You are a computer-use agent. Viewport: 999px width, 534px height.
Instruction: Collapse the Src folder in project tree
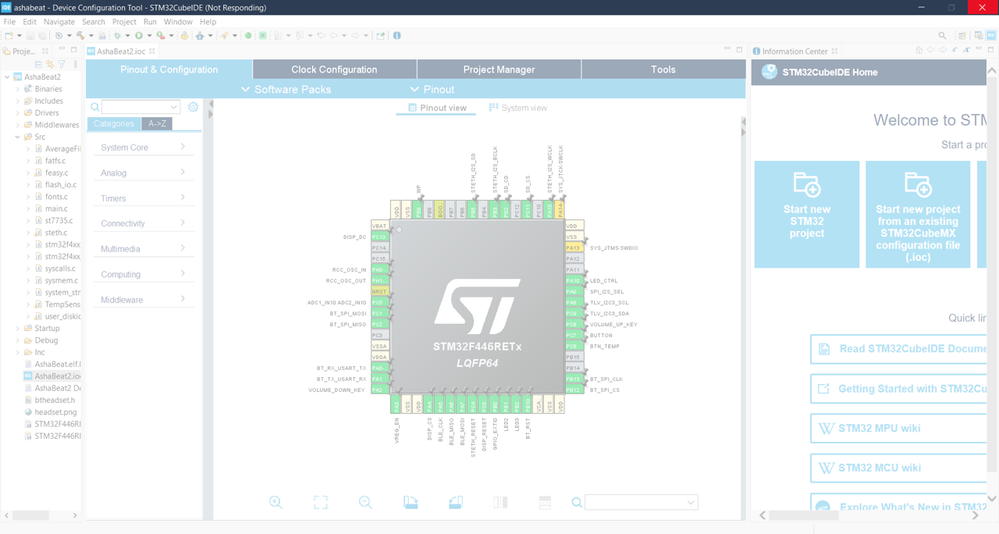coord(18,137)
